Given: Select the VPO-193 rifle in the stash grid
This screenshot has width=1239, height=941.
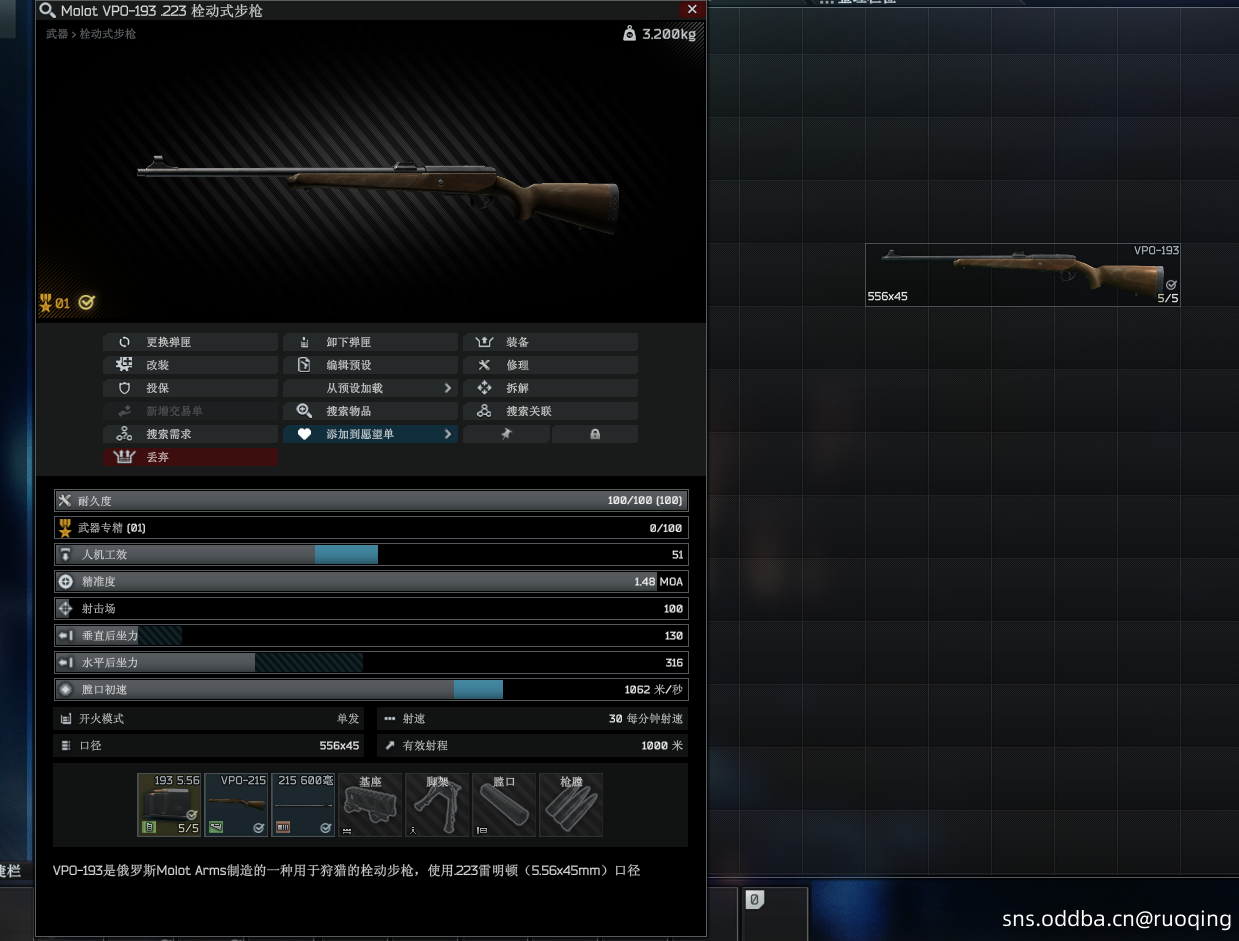Looking at the screenshot, I should [1023, 274].
